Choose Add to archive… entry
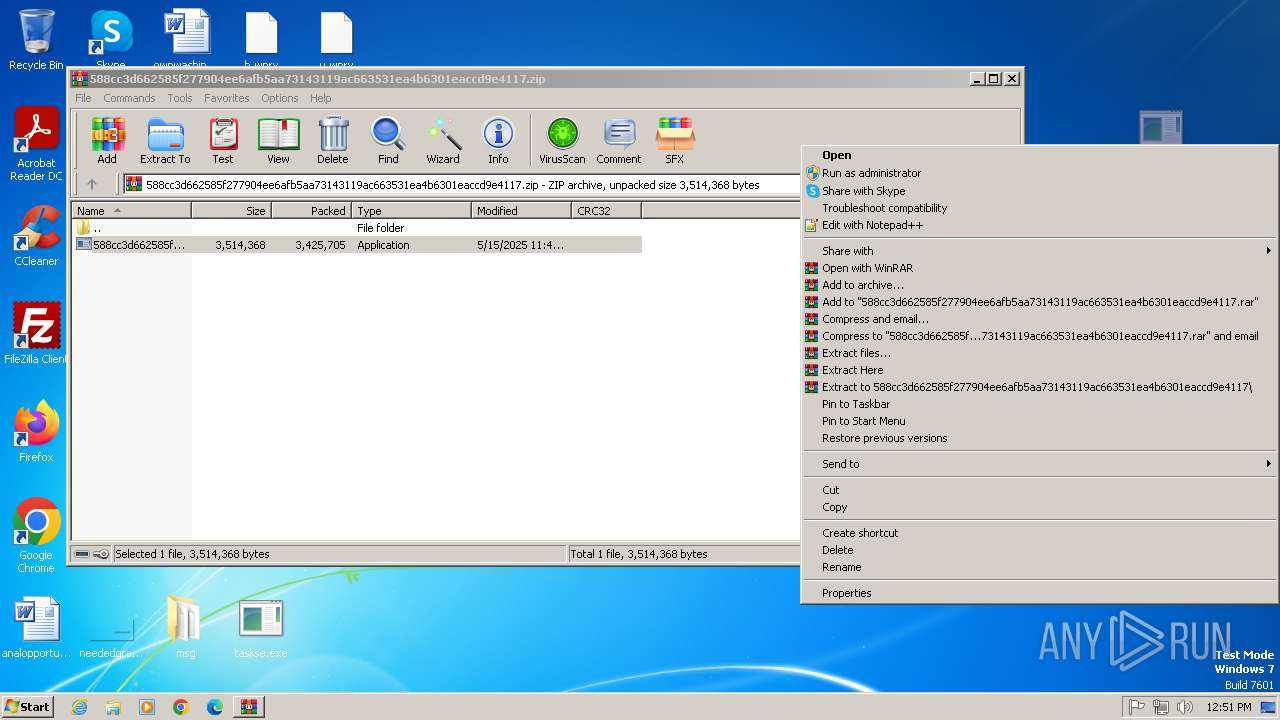Viewport: 1280px width, 720px height. tap(1040, 285)
